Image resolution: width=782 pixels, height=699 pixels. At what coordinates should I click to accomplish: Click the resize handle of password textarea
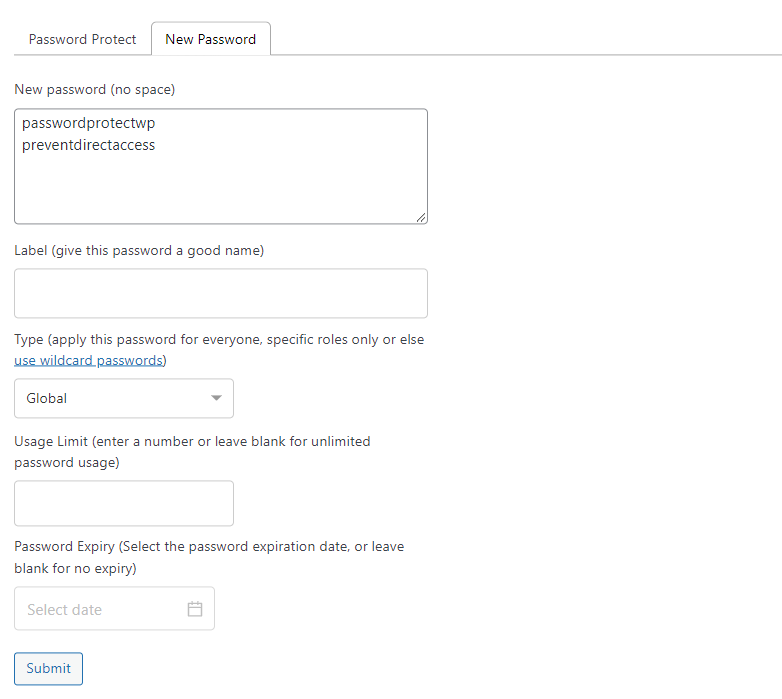421,217
